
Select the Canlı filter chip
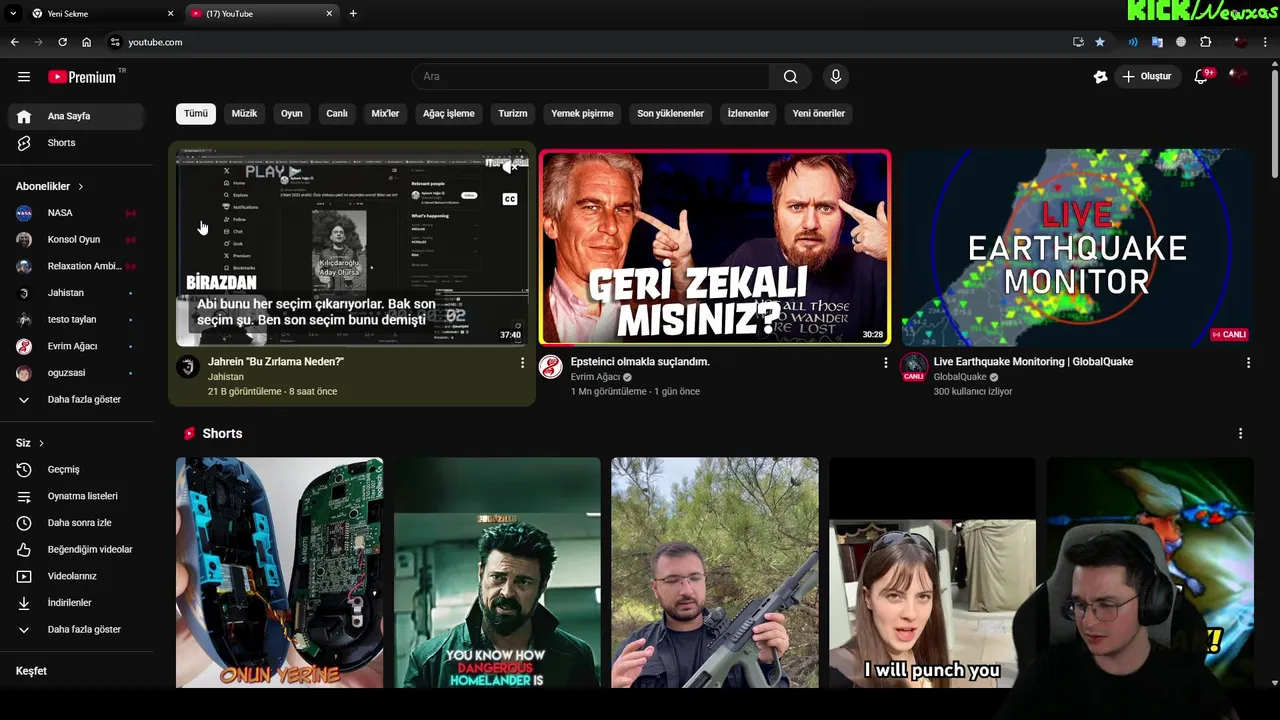[337, 114]
